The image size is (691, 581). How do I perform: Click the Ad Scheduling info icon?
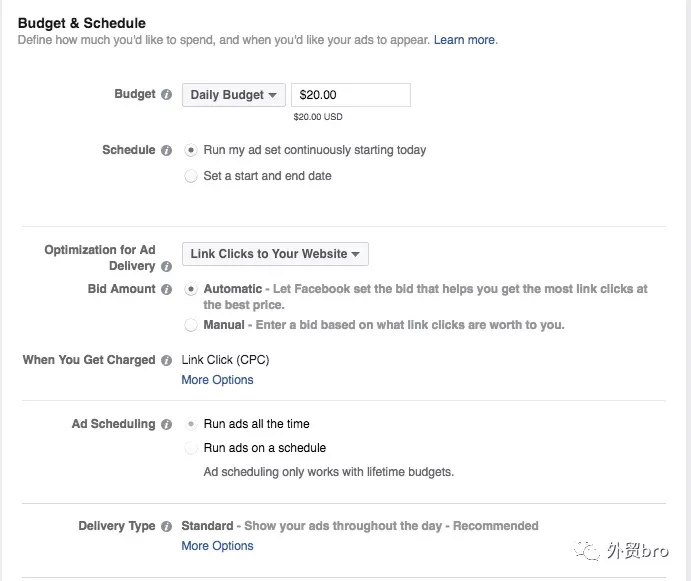(x=166, y=424)
